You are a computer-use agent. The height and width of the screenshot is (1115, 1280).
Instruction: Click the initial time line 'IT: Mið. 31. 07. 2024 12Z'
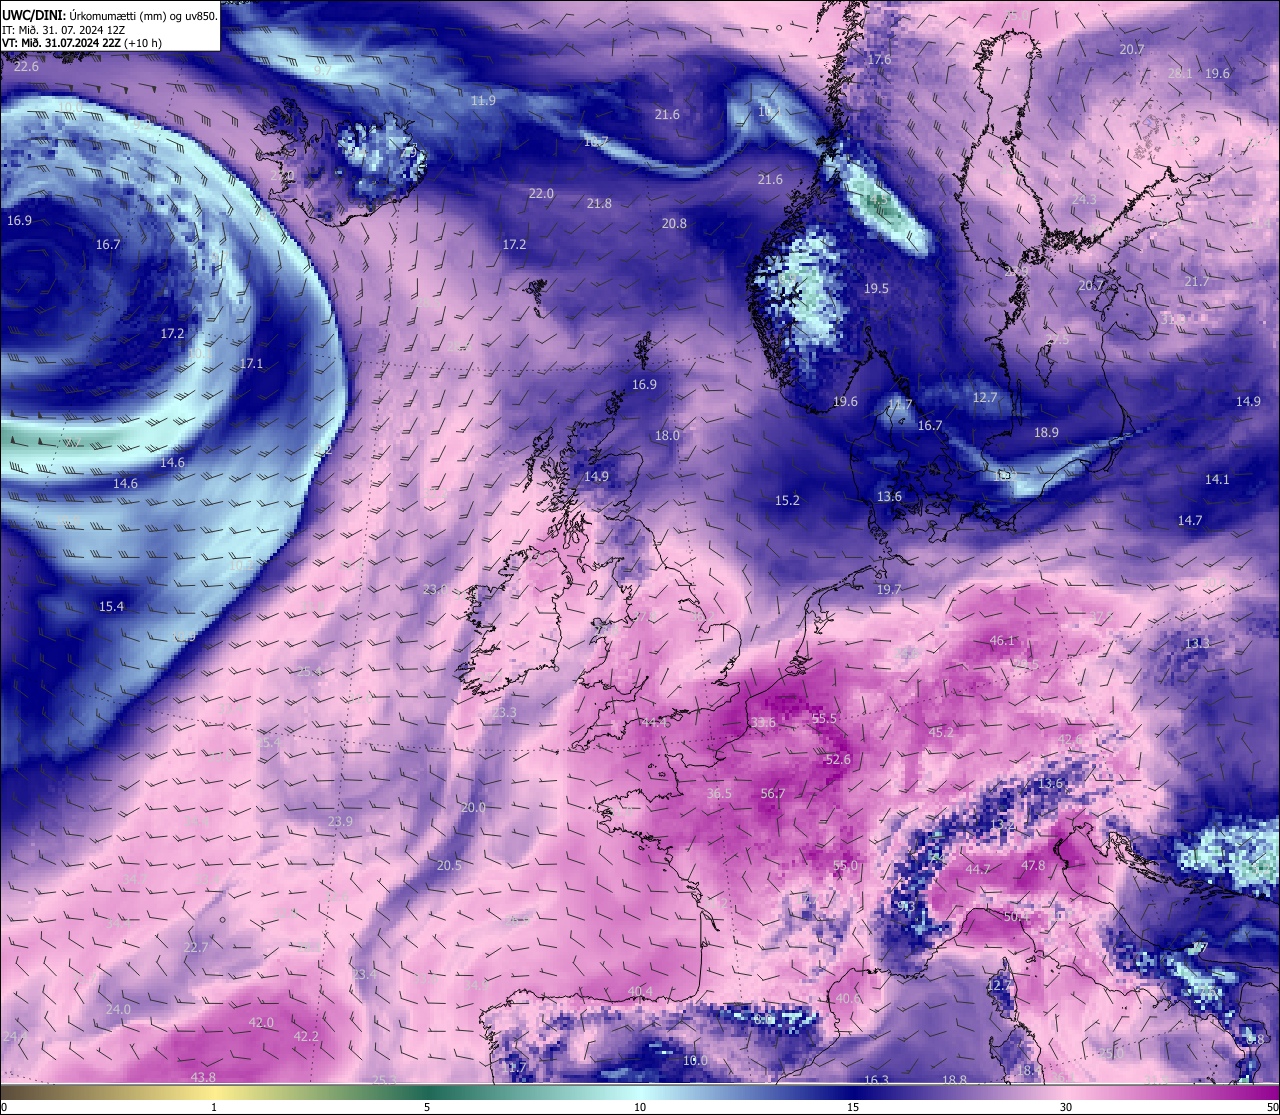click(x=63, y=30)
